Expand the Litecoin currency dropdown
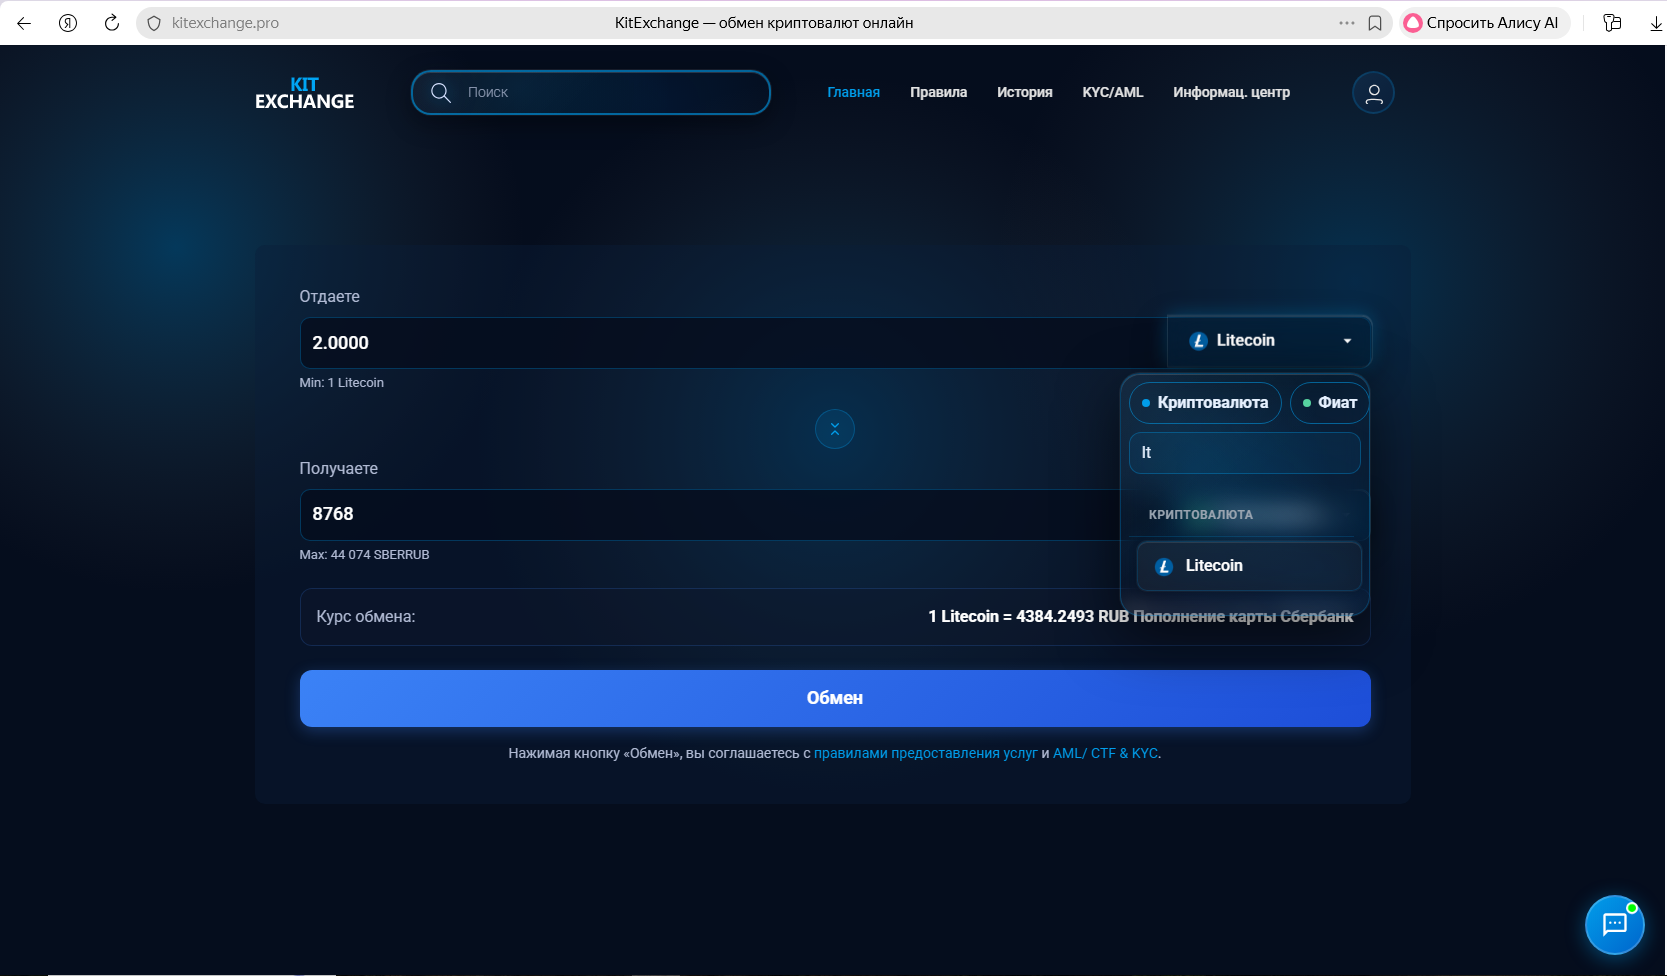This screenshot has width=1667, height=976. pyautogui.click(x=1269, y=341)
